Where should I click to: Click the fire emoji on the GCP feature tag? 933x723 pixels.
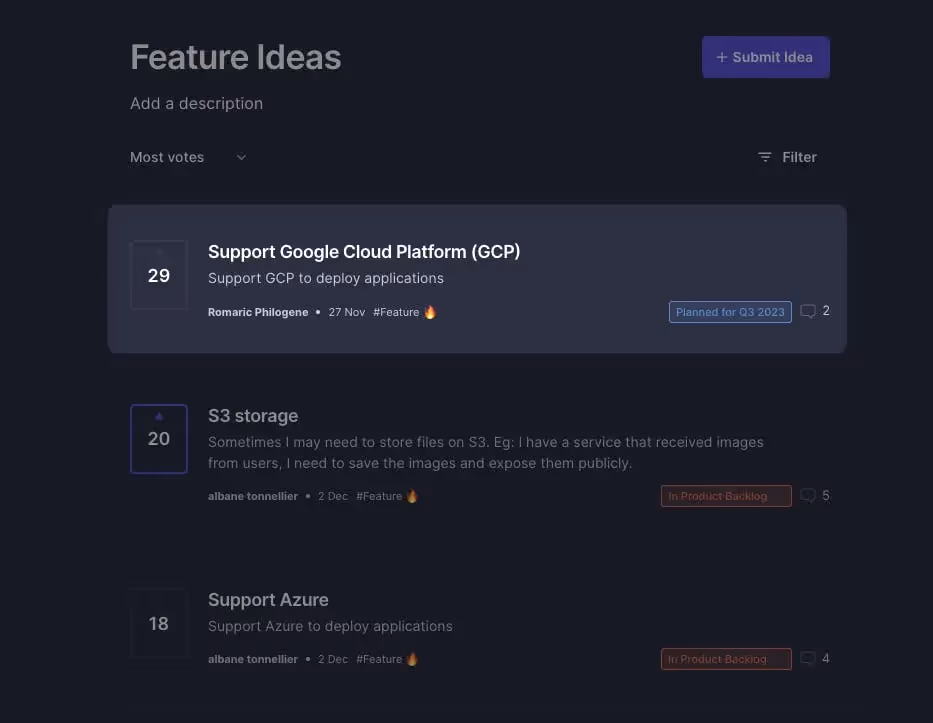(430, 311)
